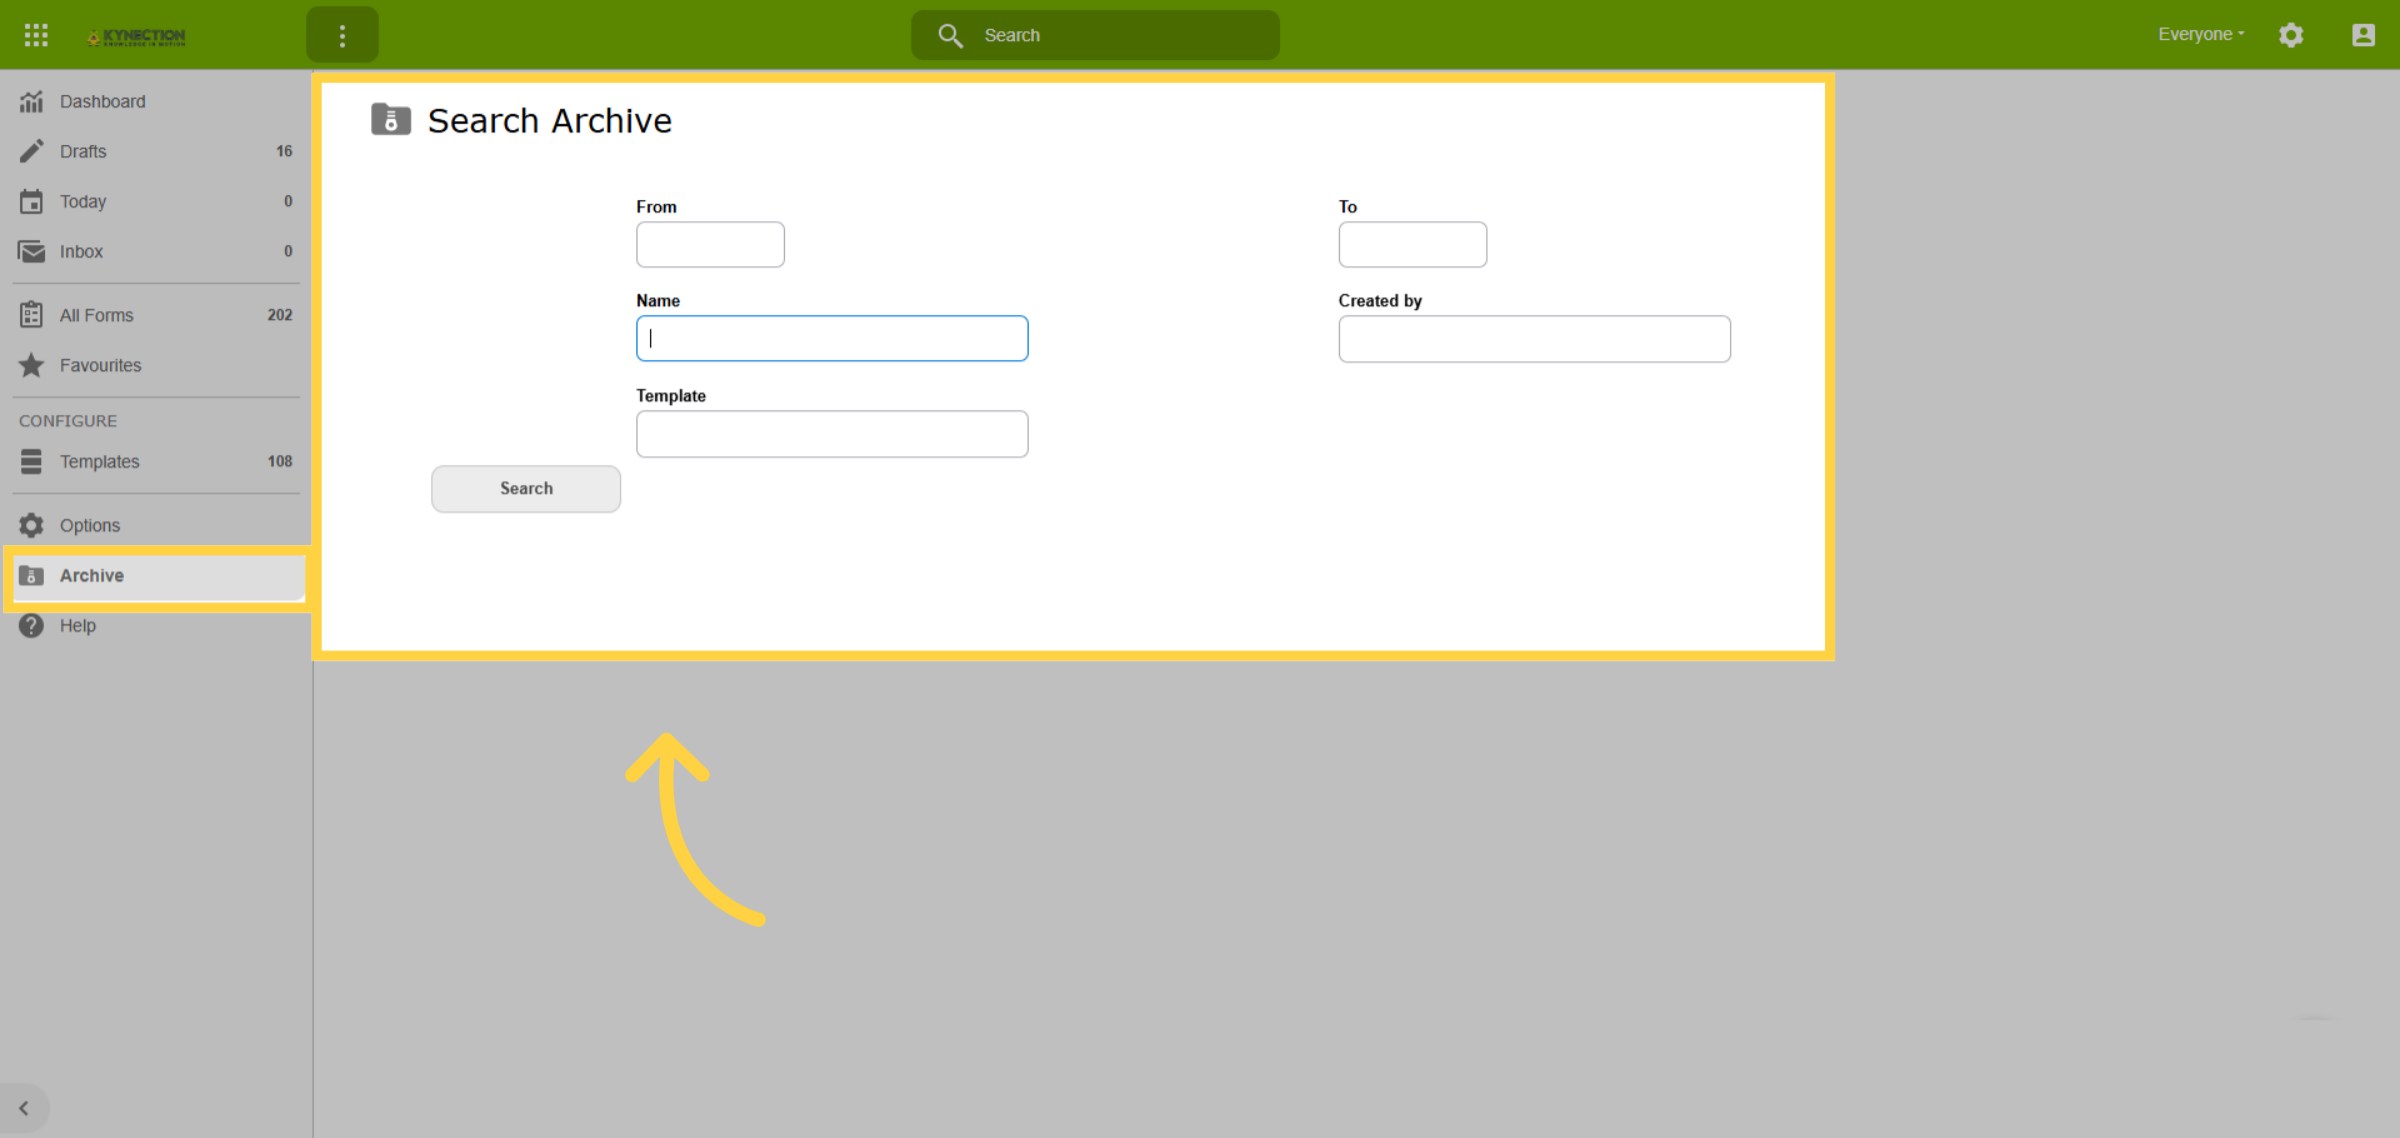Viewport: 2400px width, 1138px height.
Task: Click the Favourites star icon
Action: tap(31, 365)
